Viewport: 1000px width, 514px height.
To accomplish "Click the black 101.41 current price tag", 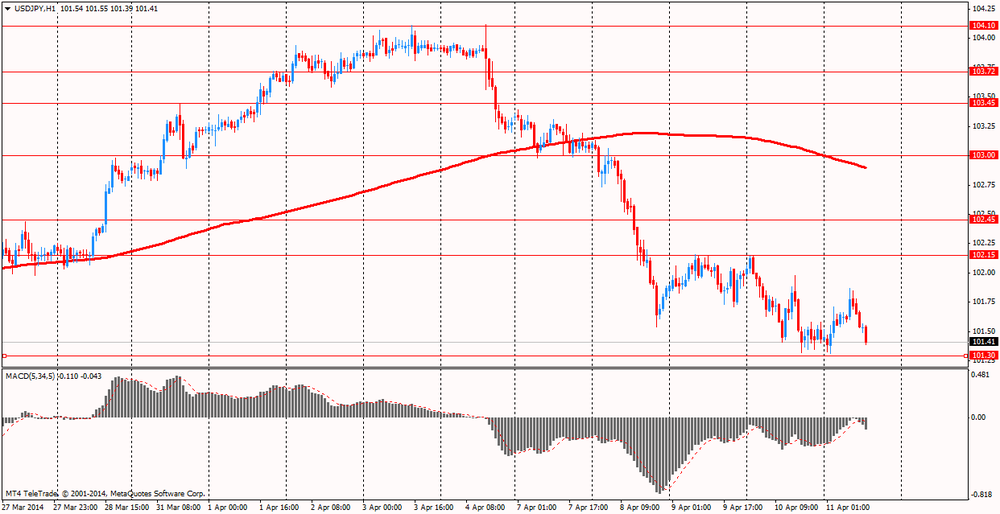I will [983, 314].
